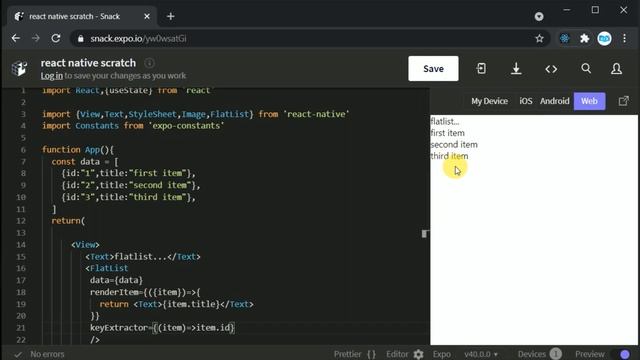Switch to the iOS preview tab
This screenshot has width=640, height=360.
tap(526, 101)
